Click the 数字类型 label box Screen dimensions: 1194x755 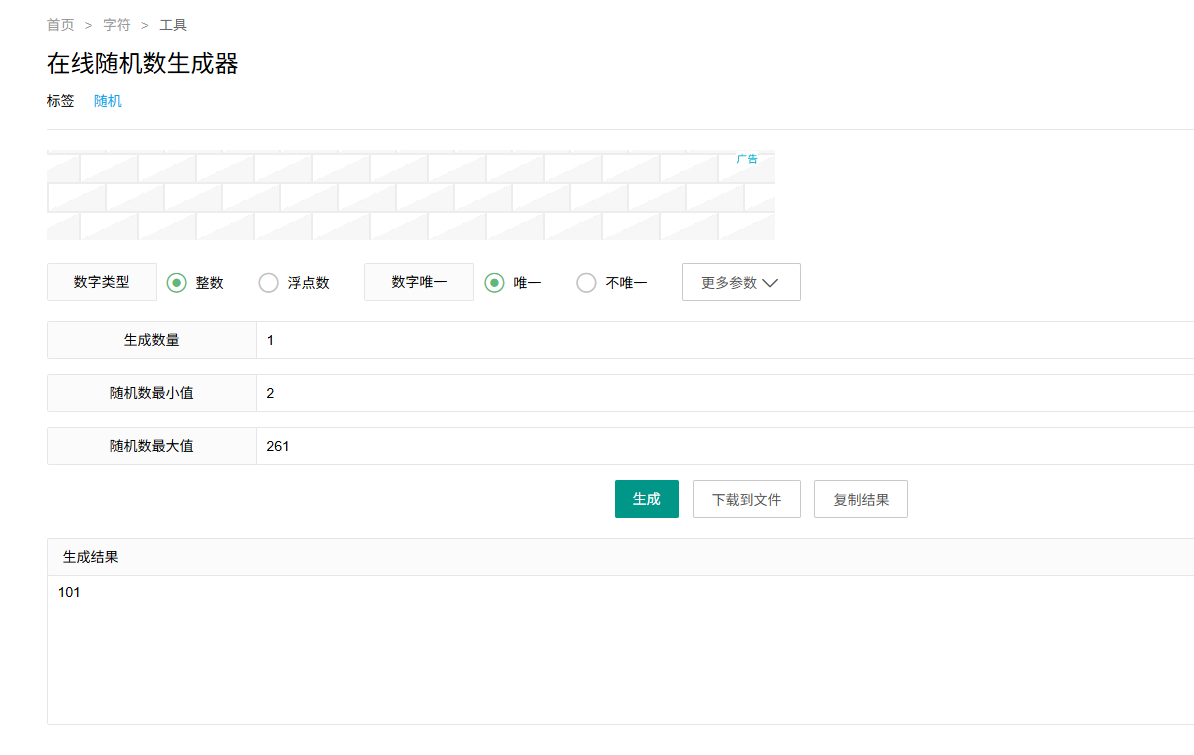pyautogui.click(x=102, y=282)
